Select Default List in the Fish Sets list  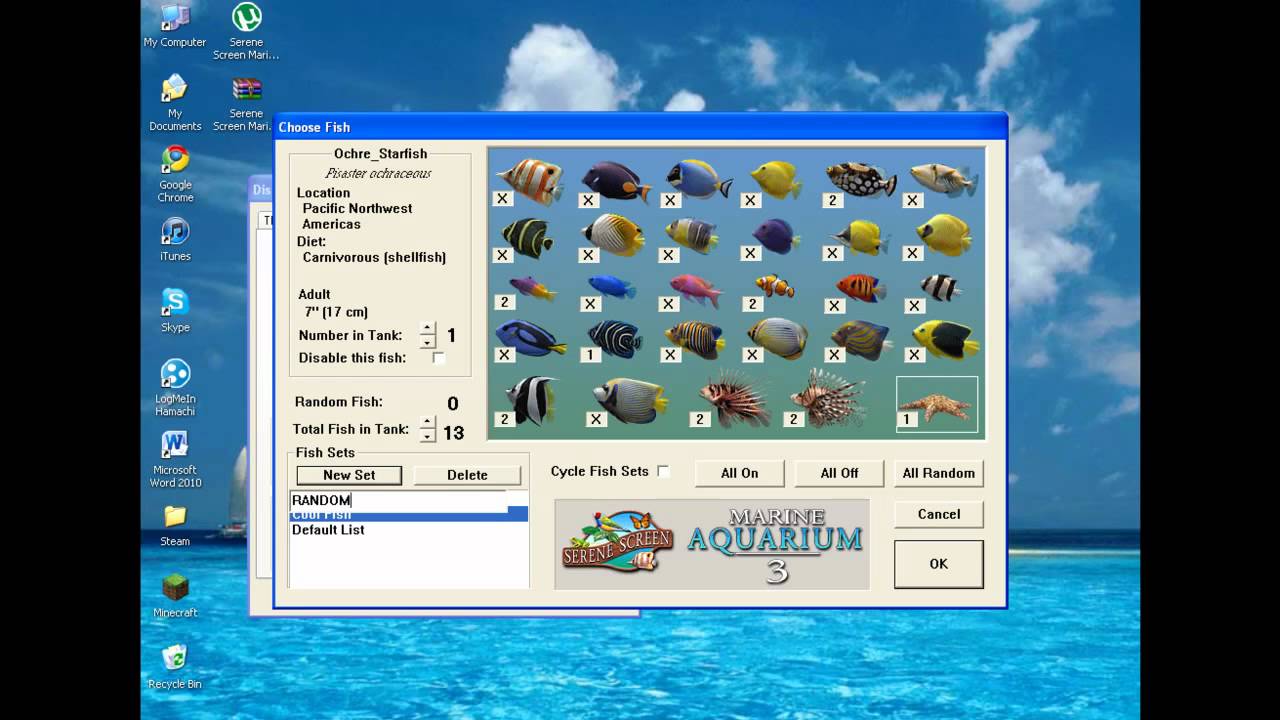(x=328, y=530)
